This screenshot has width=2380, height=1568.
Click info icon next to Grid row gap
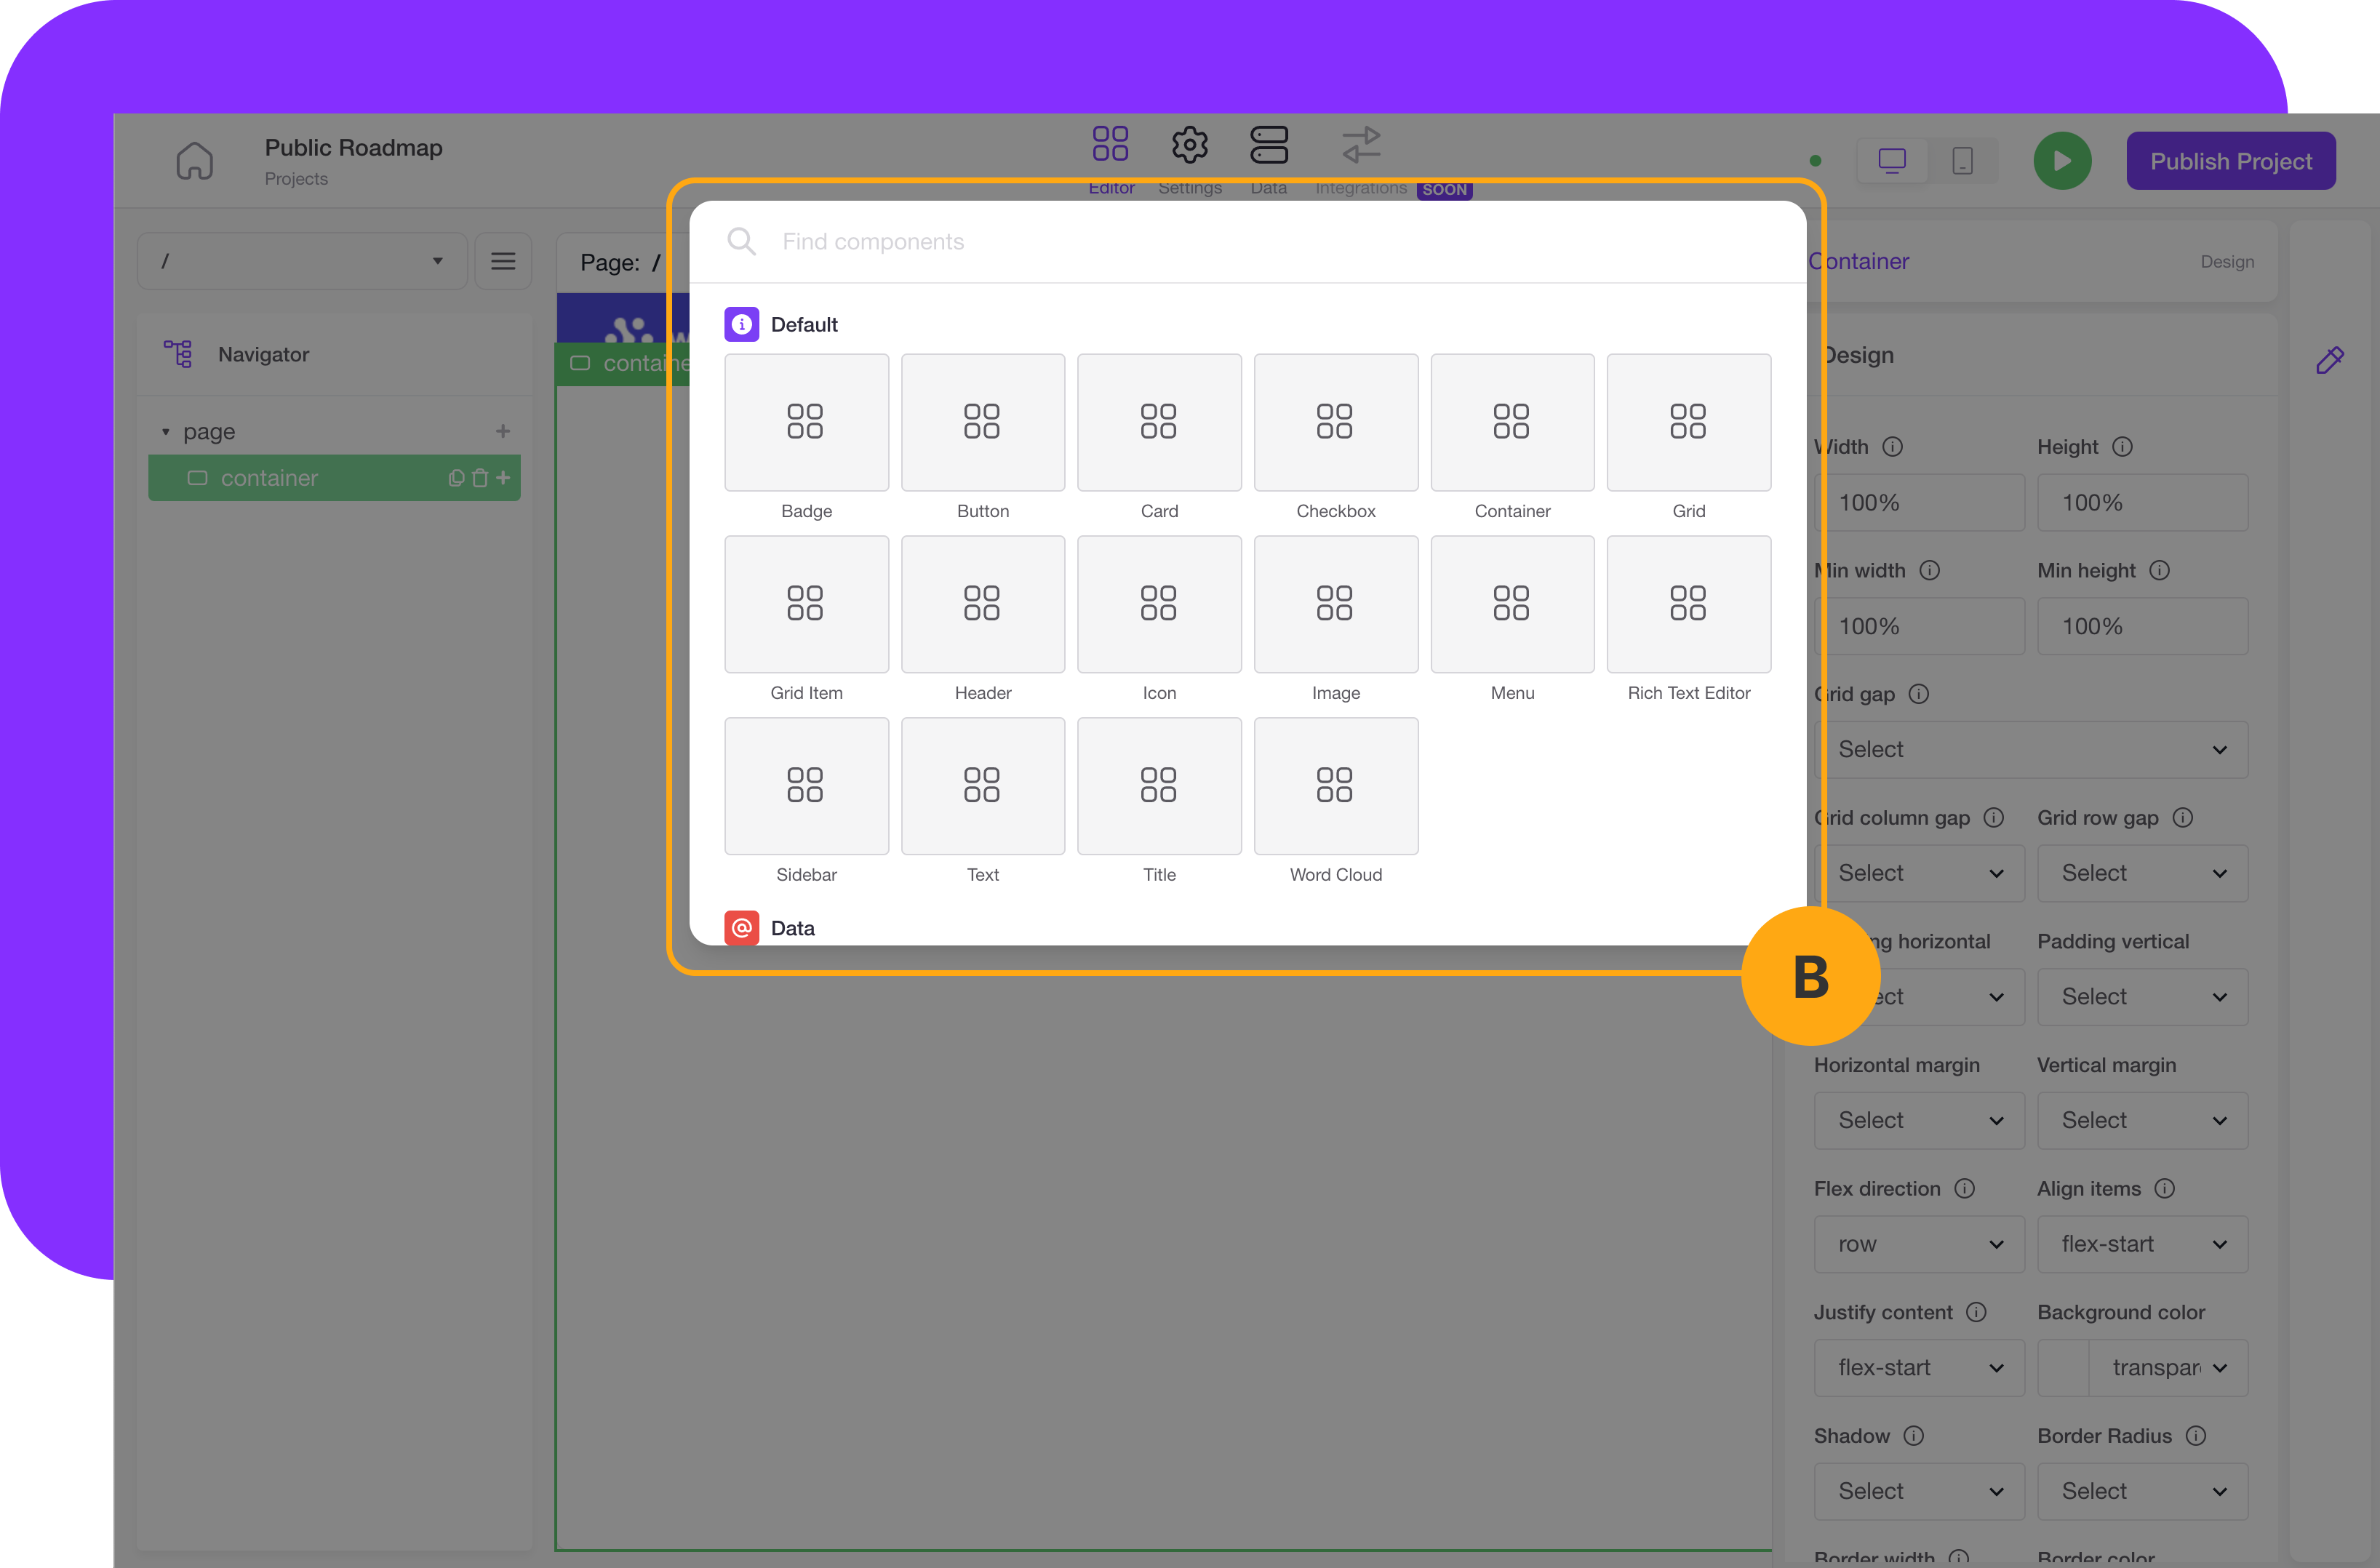click(x=2182, y=818)
